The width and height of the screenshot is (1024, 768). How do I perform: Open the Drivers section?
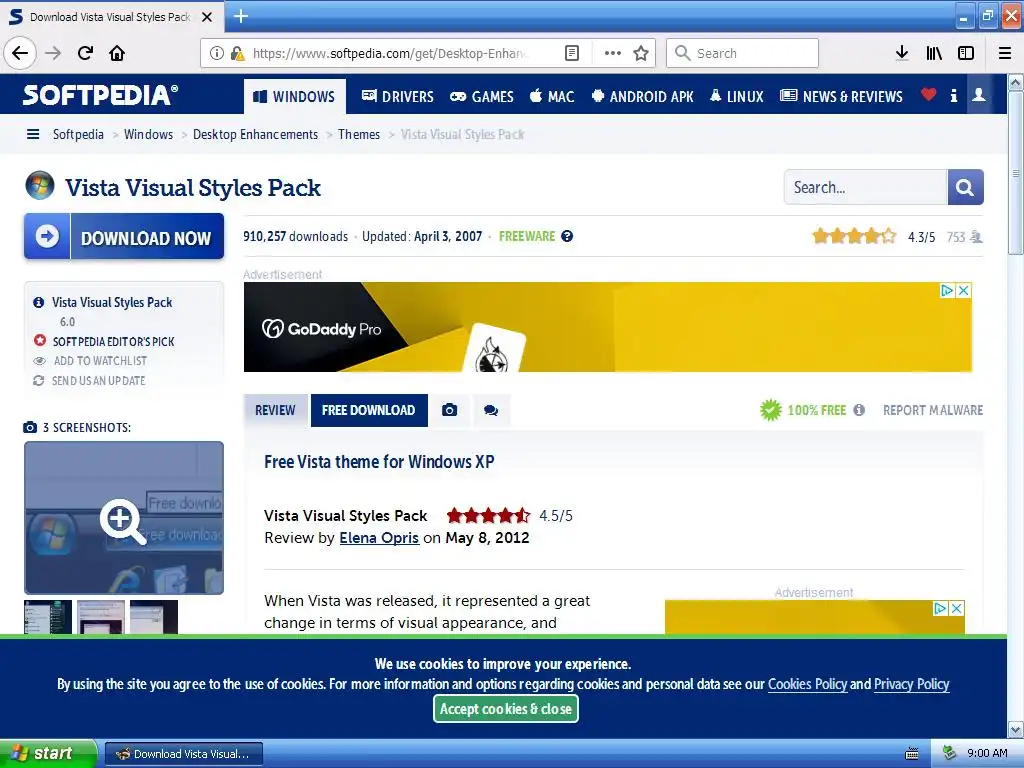tap(398, 97)
